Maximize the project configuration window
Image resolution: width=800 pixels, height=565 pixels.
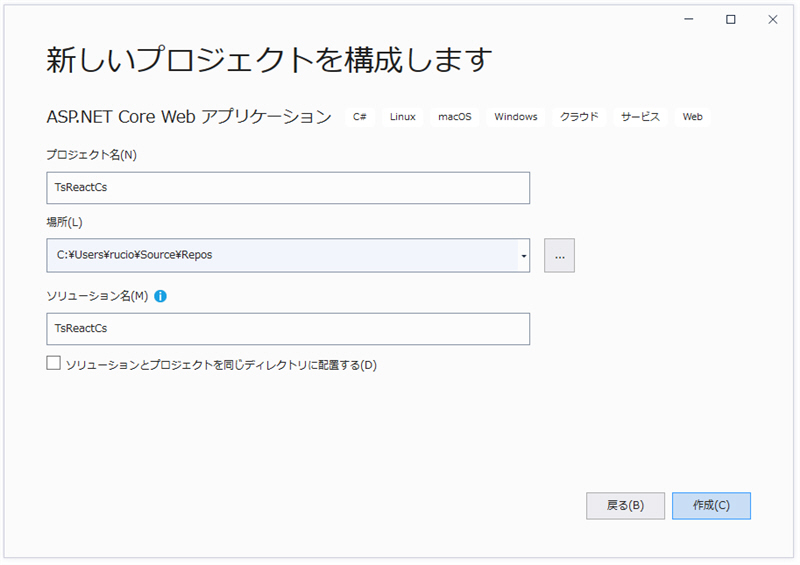pos(731,19)
